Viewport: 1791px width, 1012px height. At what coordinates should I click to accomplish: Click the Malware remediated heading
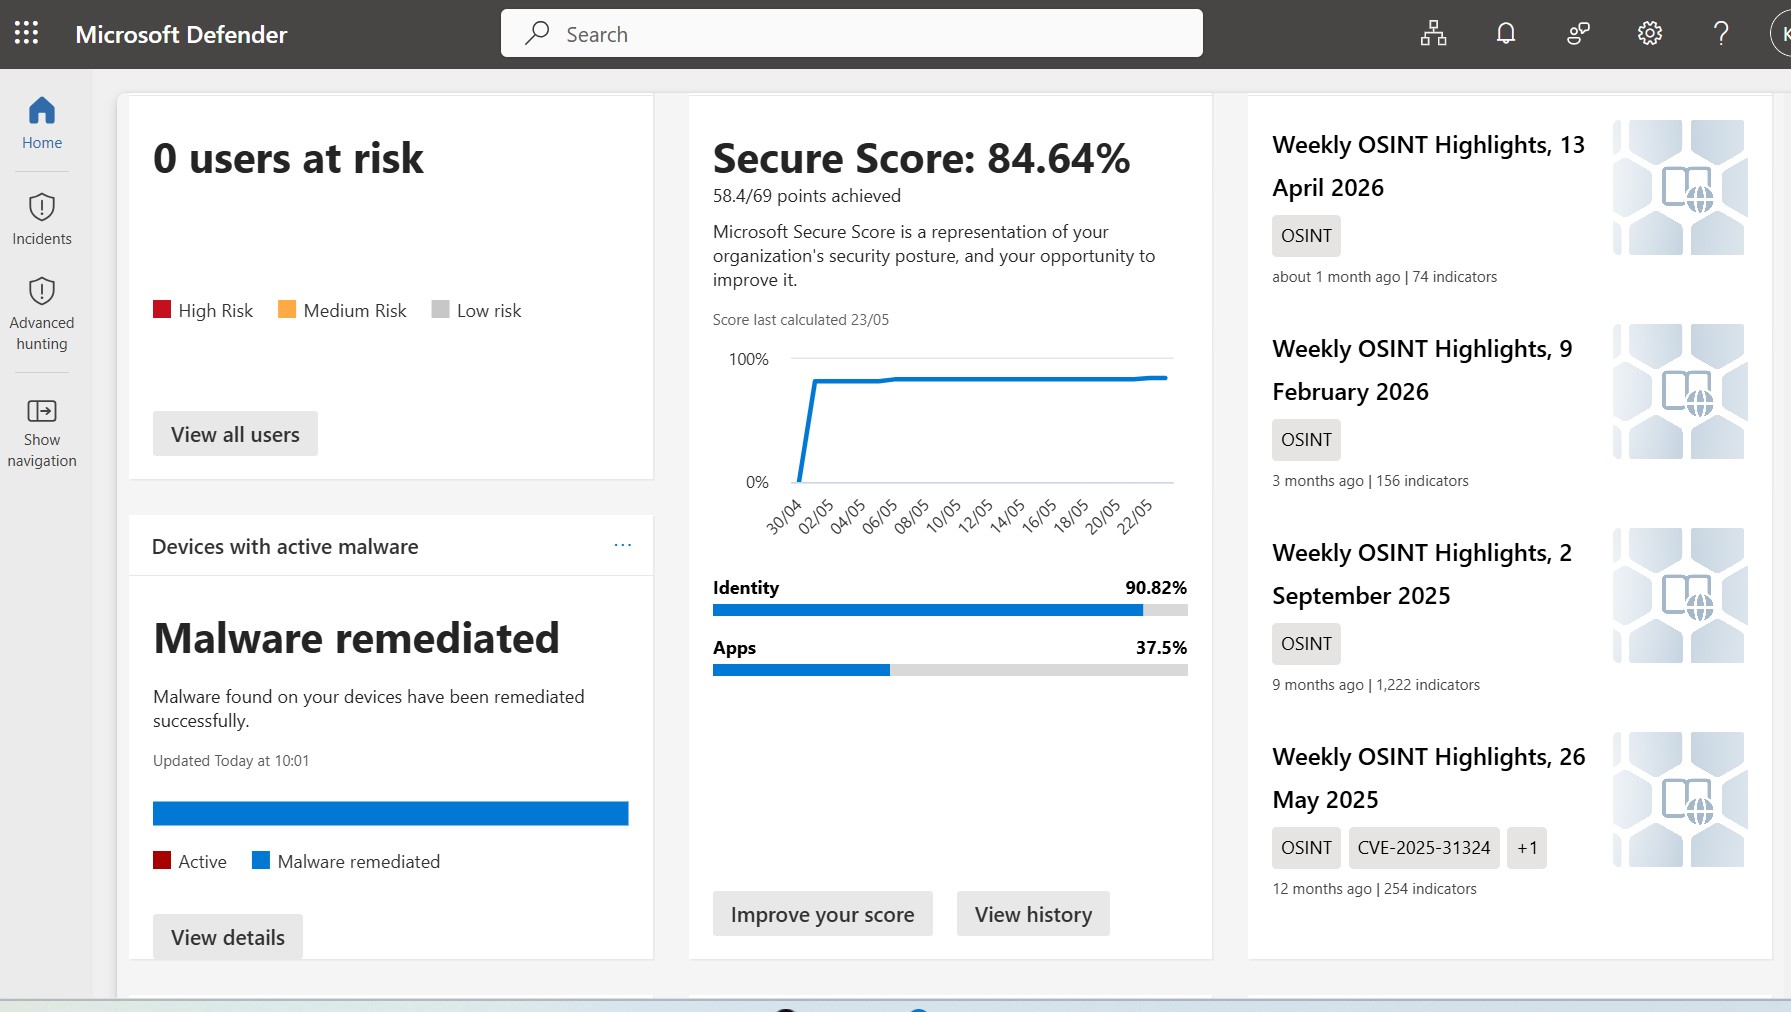pos(356,638)
